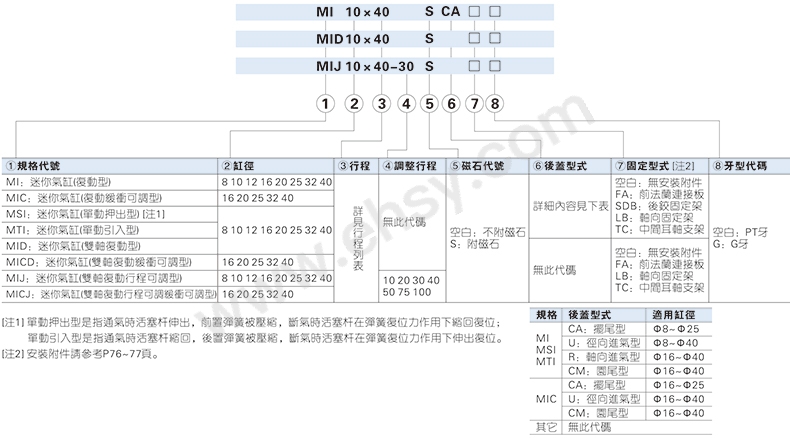Click bore sizes '8 10 12 16 20 25 32 40' in MI row

(x=277, y=182)
